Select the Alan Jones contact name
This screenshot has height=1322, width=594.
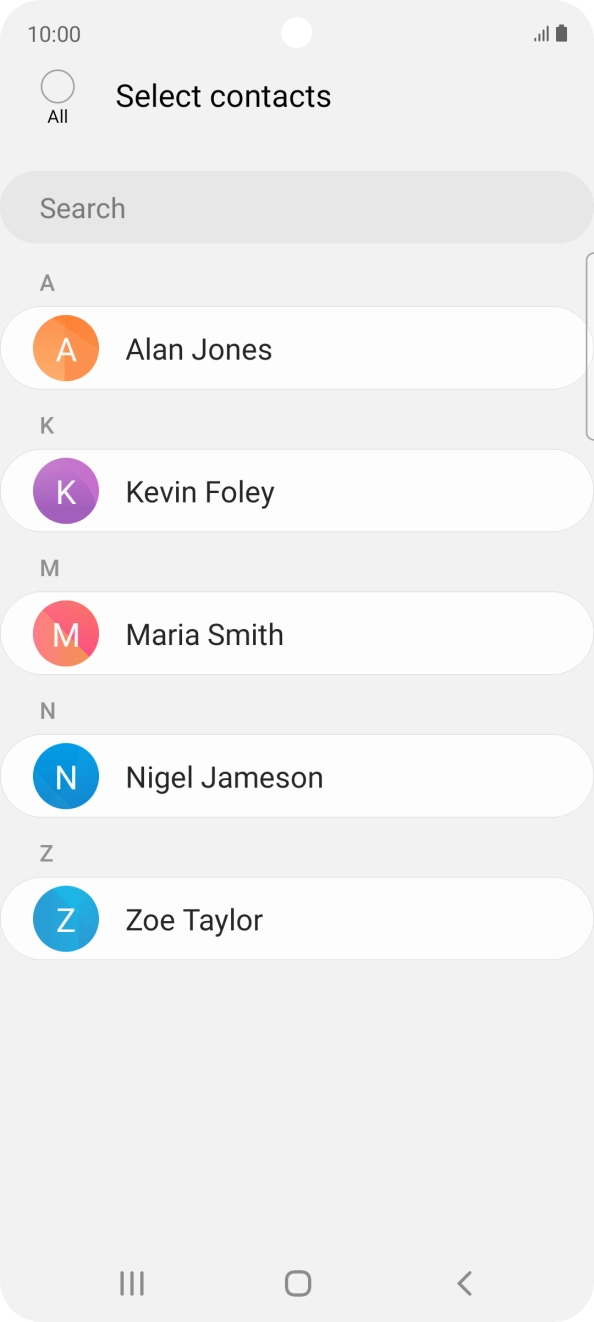point(199,350)
